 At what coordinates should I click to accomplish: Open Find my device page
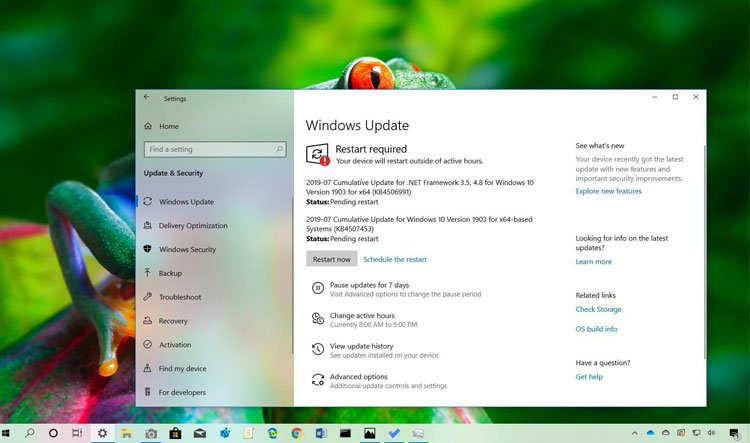[x=182, y=369]
